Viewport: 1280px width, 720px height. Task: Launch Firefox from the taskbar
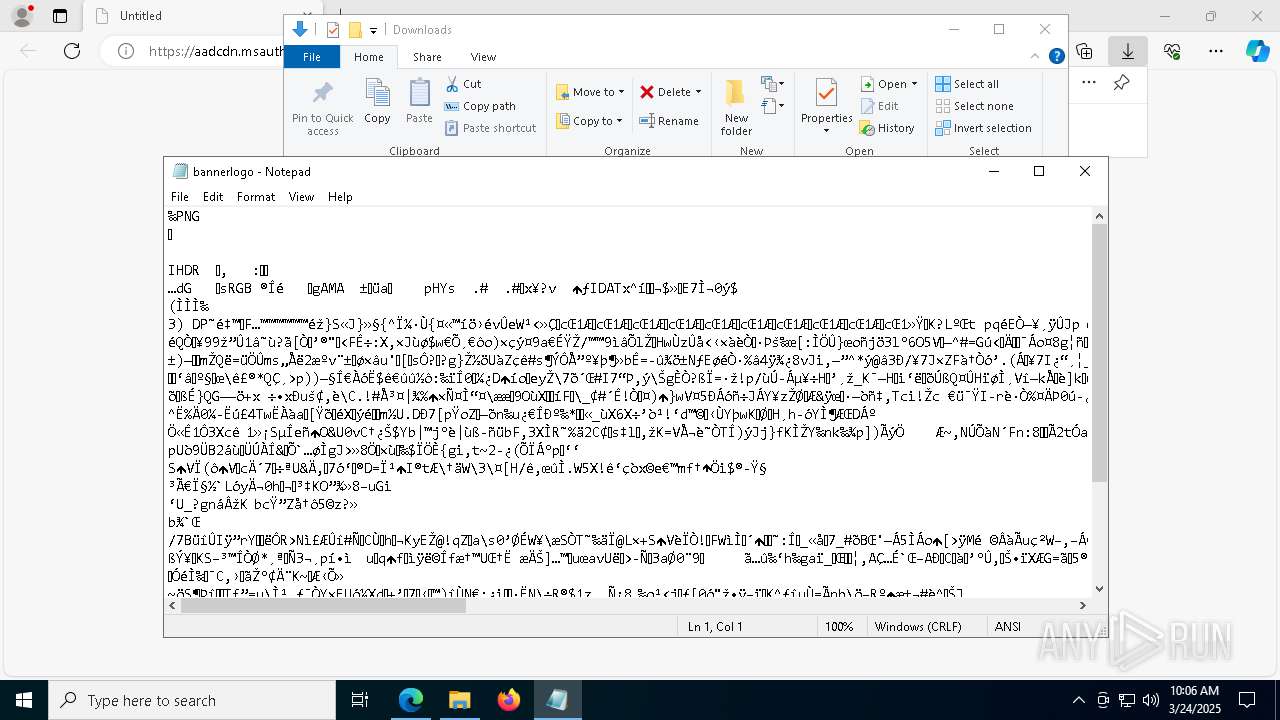pyautogui.click(x=508, y=700)
